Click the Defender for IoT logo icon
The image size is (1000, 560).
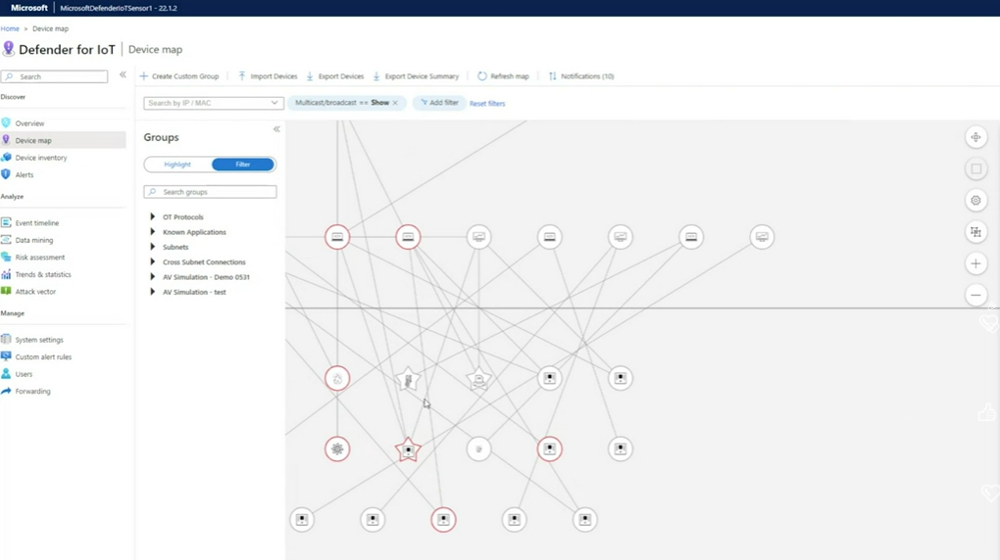pos(8,49)
